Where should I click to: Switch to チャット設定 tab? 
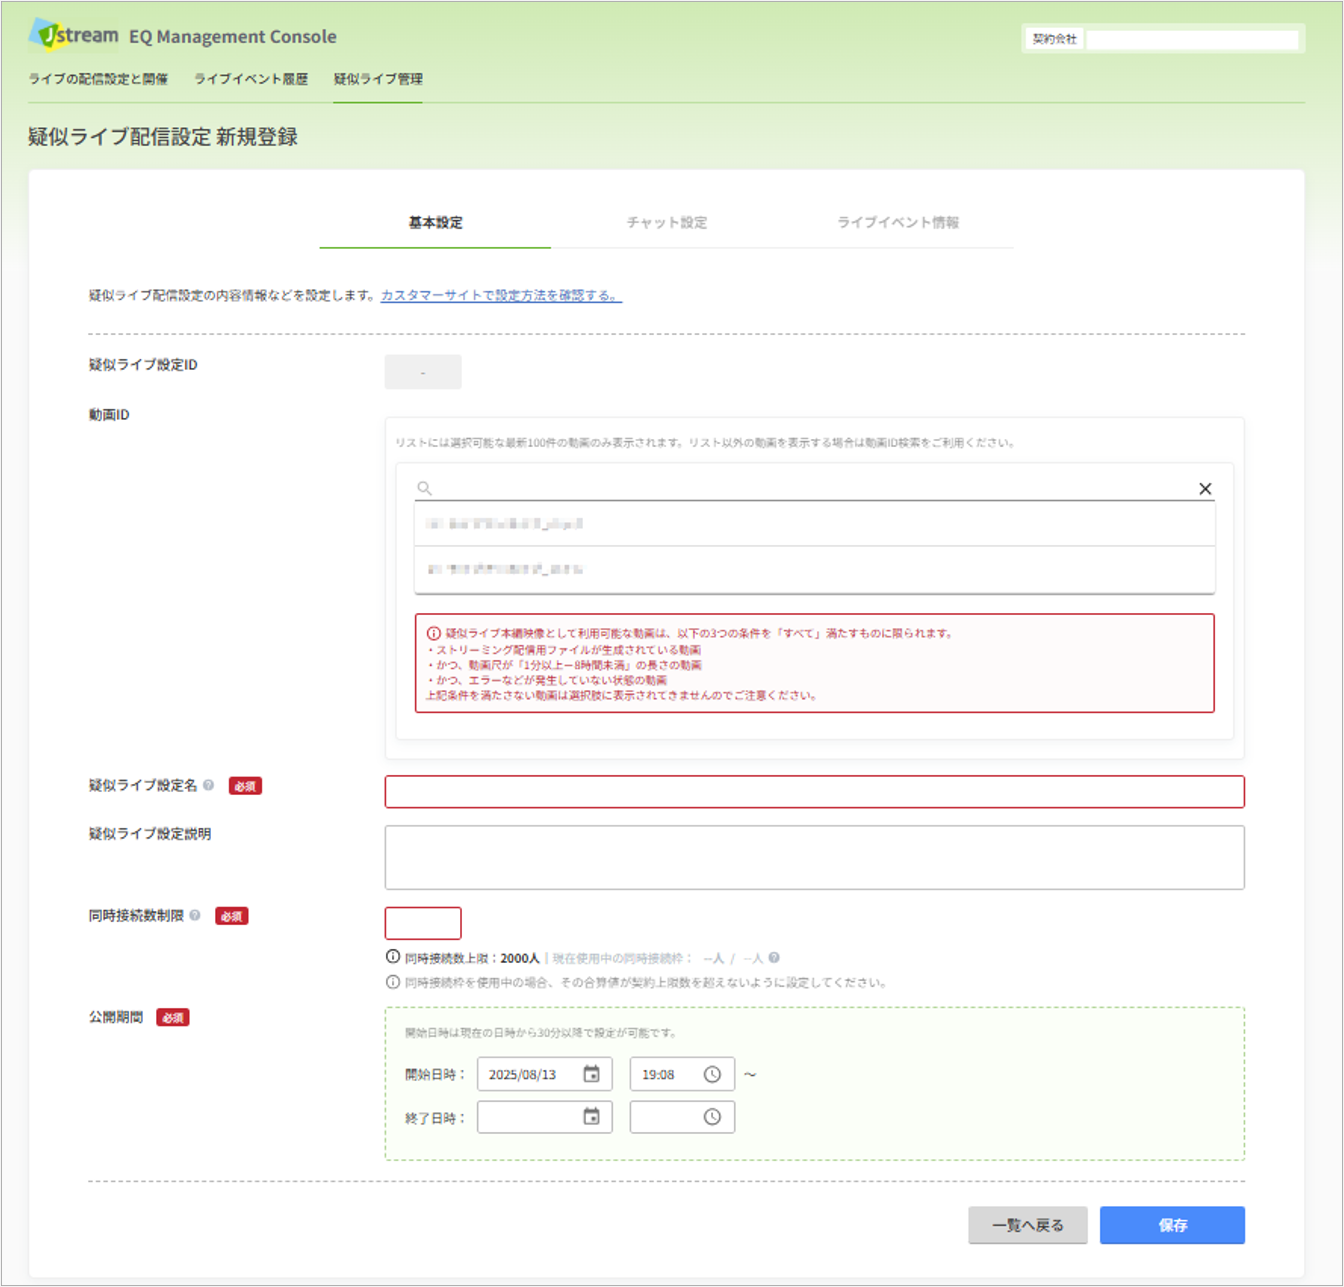667,223
